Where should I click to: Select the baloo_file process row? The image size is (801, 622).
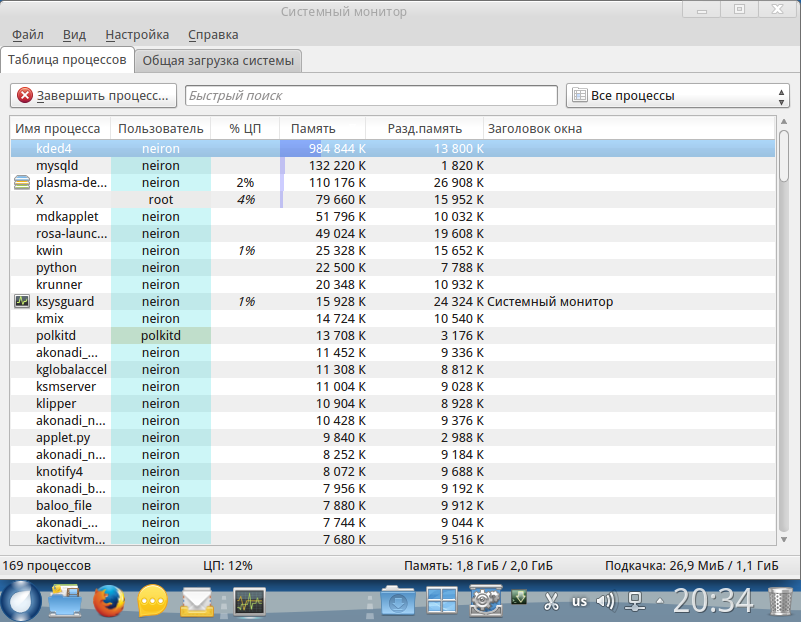tap(392, 506)
